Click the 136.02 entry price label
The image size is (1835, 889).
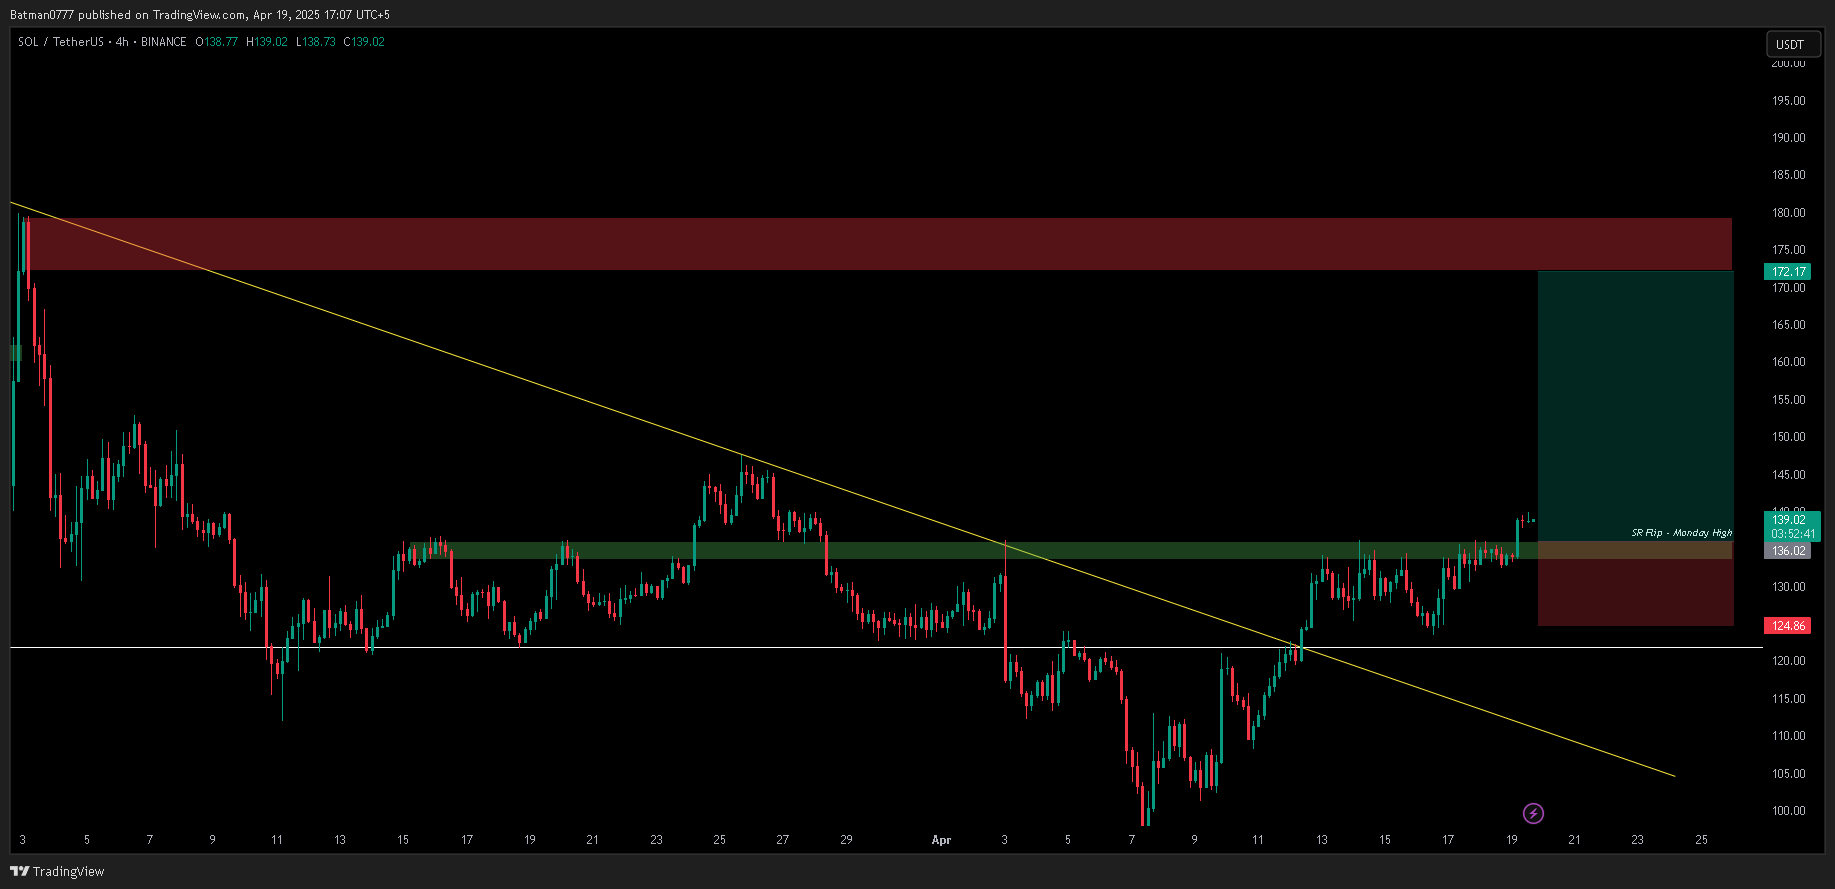click(1789, 551)
